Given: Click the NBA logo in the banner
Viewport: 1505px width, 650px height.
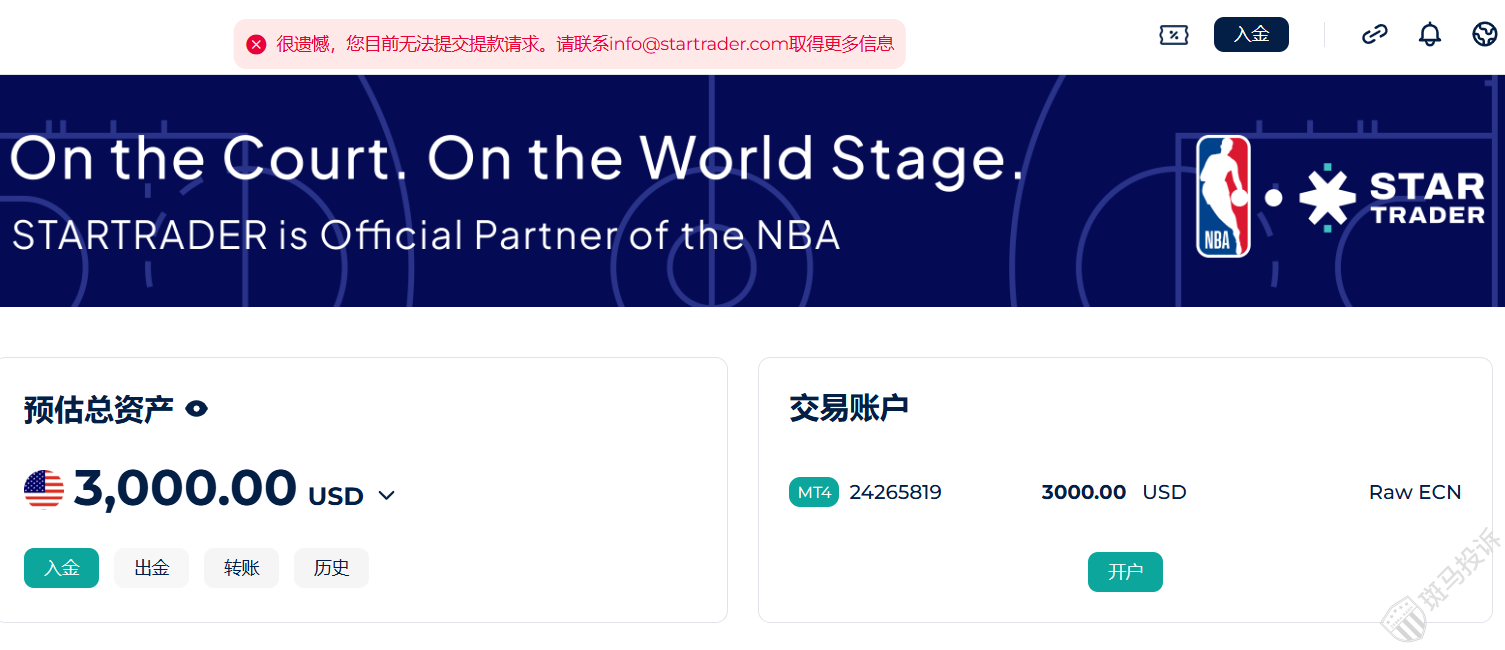Looking at the screenshot, I should [x=1223, y=196].
